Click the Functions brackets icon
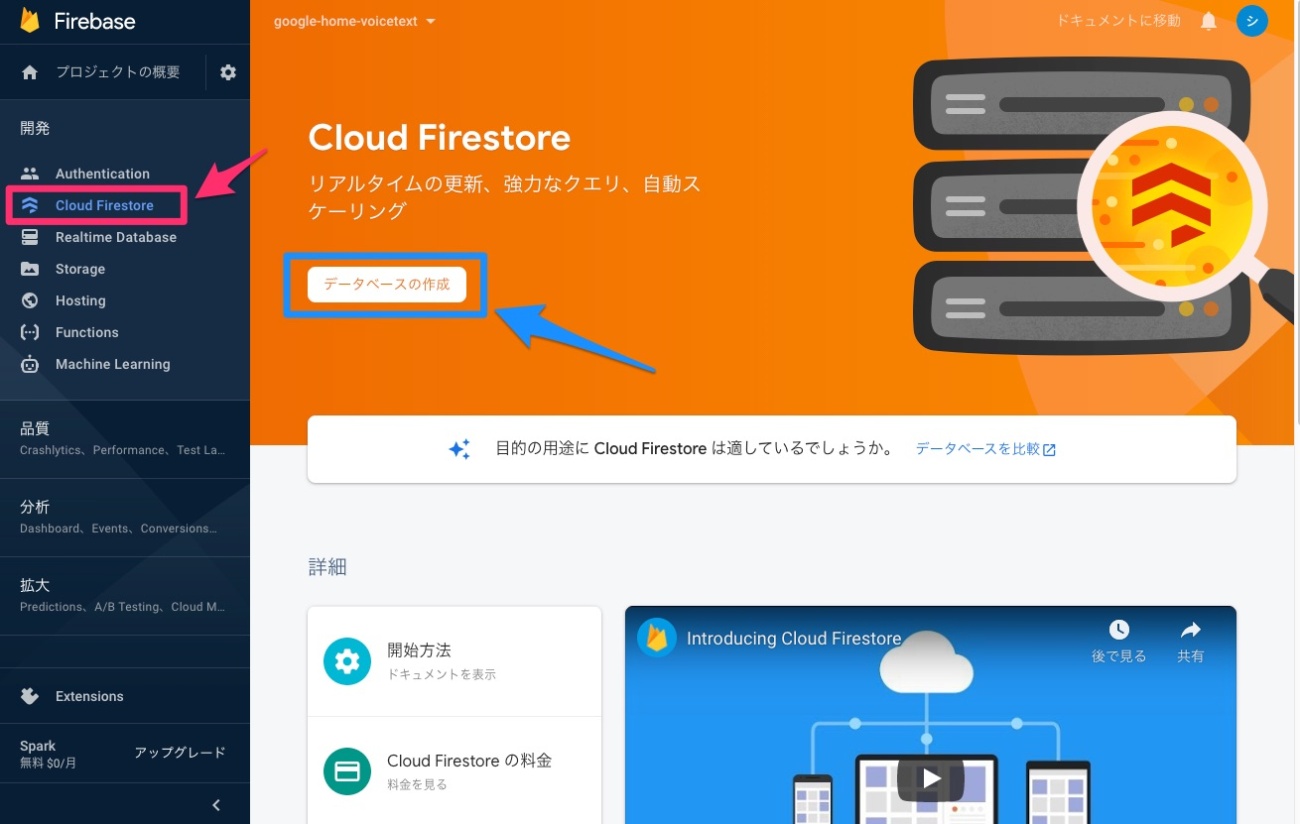The image size is (1300, 824). (30, 332)
